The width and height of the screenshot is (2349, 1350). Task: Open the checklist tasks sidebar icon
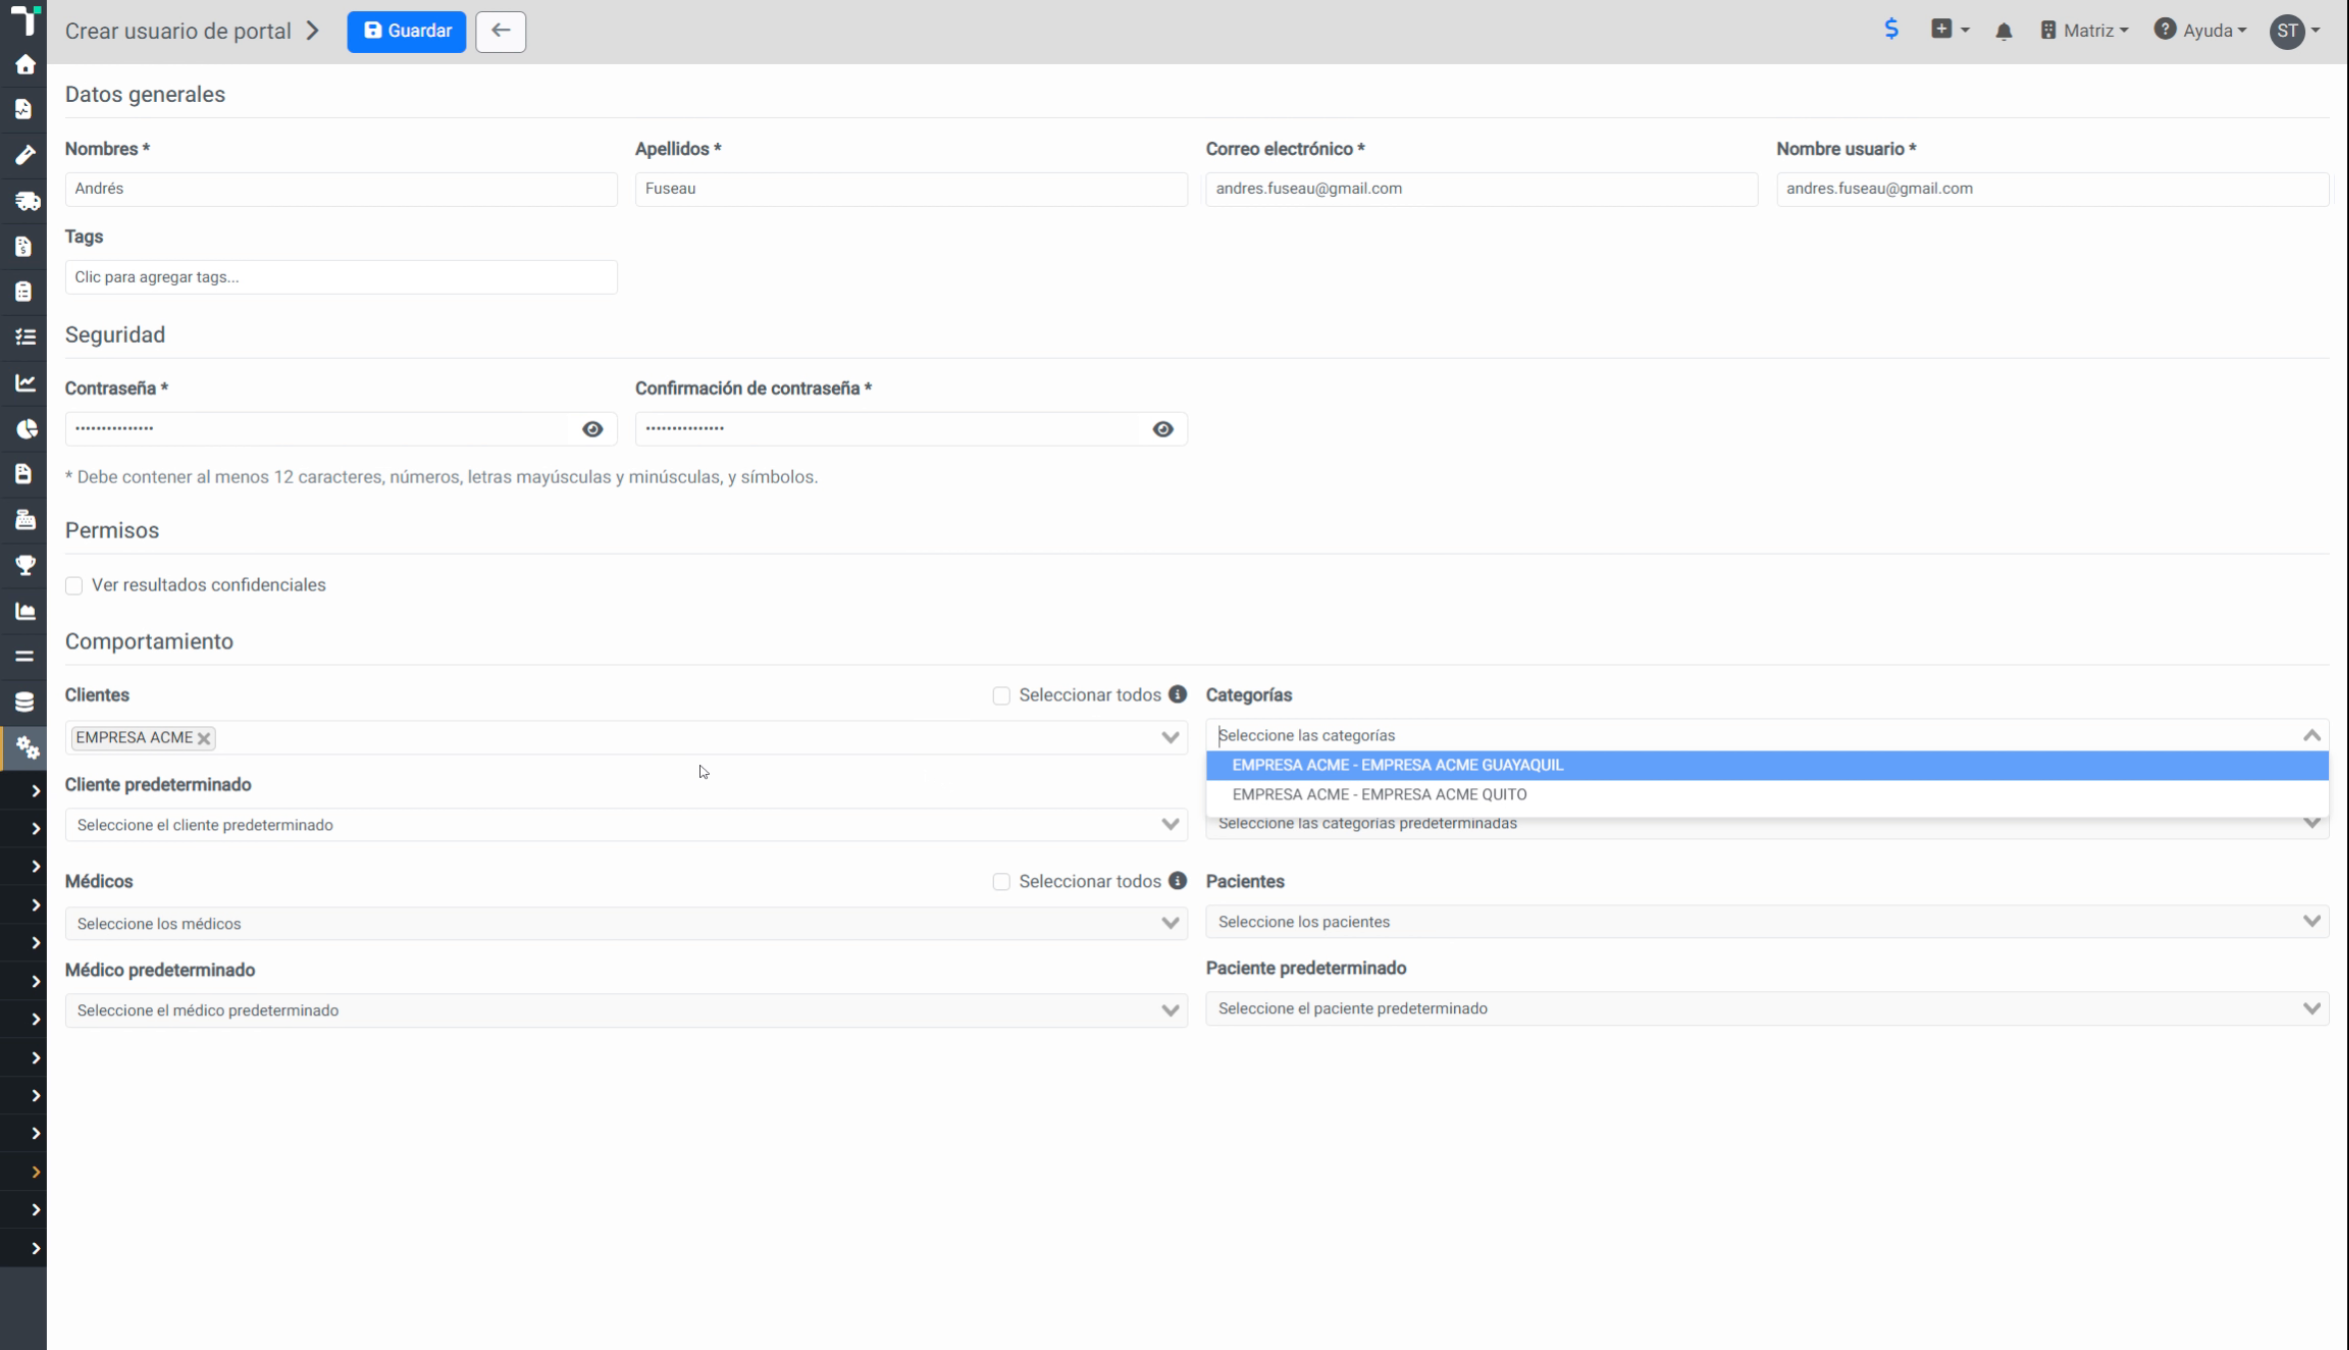coord(25,337)
